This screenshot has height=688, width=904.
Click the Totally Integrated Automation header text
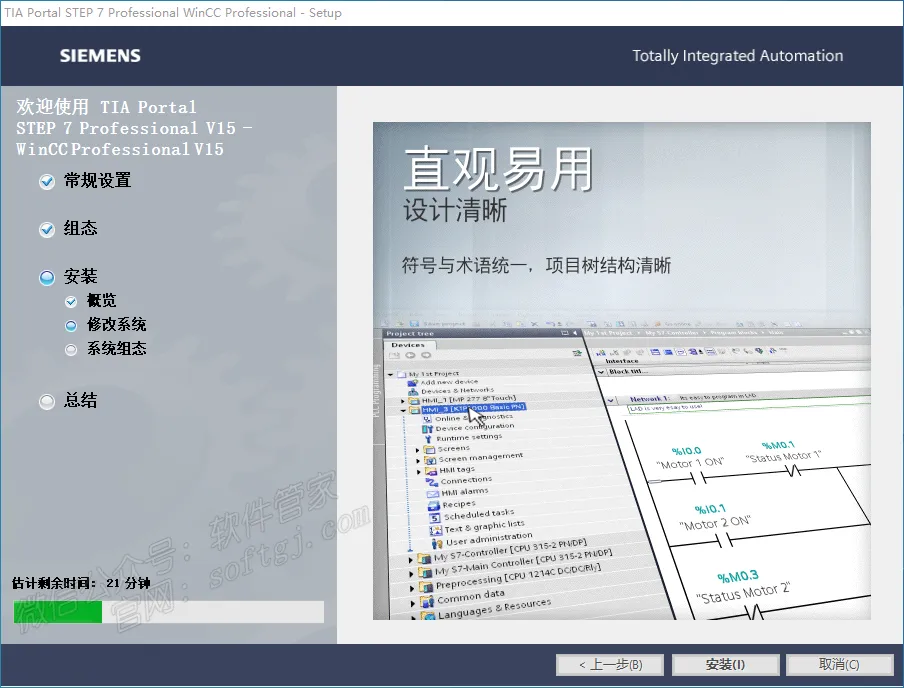[x=737, y=55]
